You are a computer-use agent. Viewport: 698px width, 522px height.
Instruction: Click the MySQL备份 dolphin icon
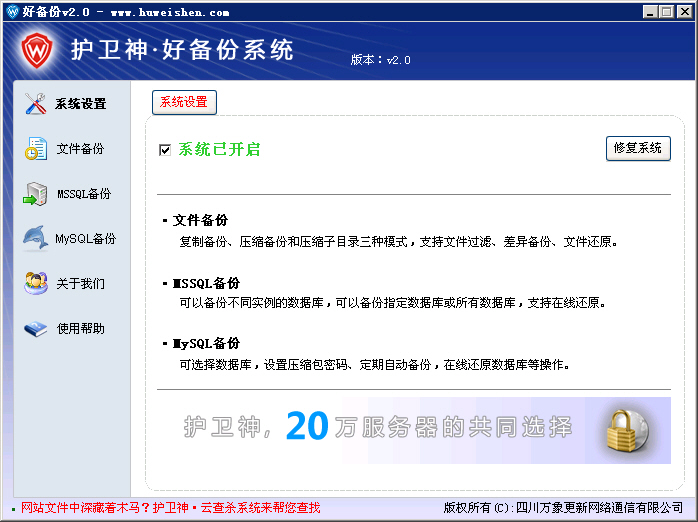(36, 238)
